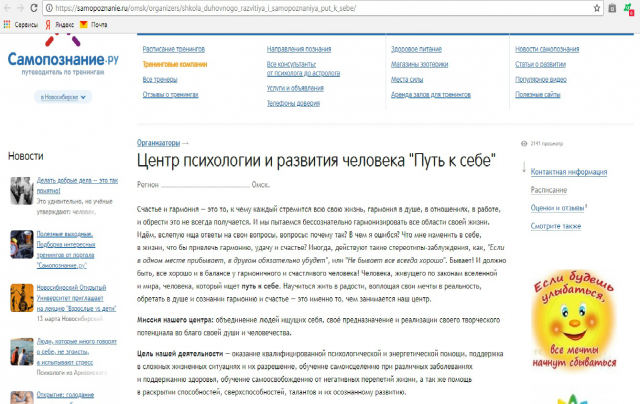Jump to Оценки и отзывы section

[x=558, y=208]
